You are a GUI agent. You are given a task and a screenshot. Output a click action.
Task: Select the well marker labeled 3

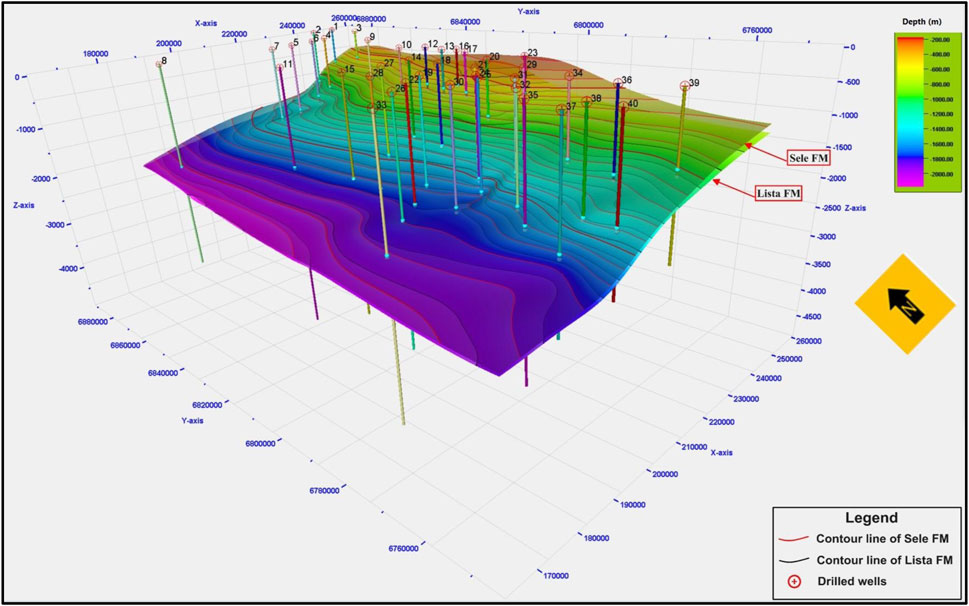pyautogui.click(x=354, y=30)
